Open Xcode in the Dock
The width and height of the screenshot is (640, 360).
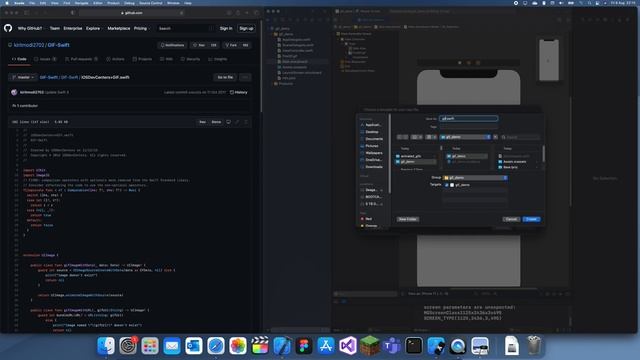pos(282,346)
